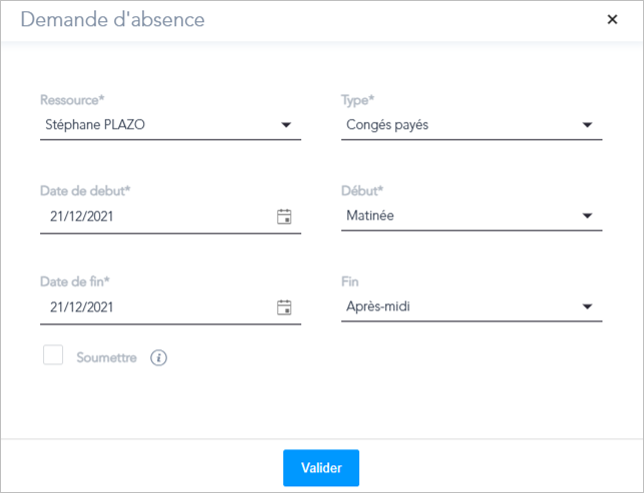Click the Date de fin label

pos(75,281)
